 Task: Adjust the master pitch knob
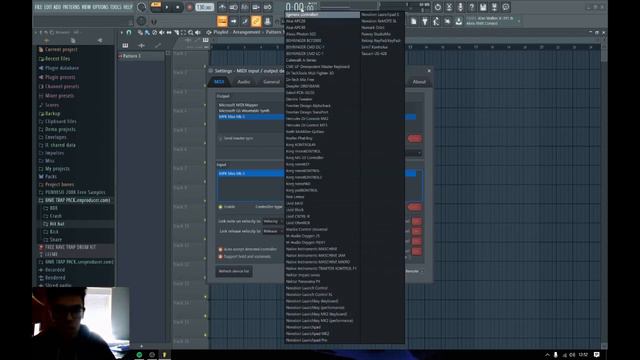click(141, 21)
